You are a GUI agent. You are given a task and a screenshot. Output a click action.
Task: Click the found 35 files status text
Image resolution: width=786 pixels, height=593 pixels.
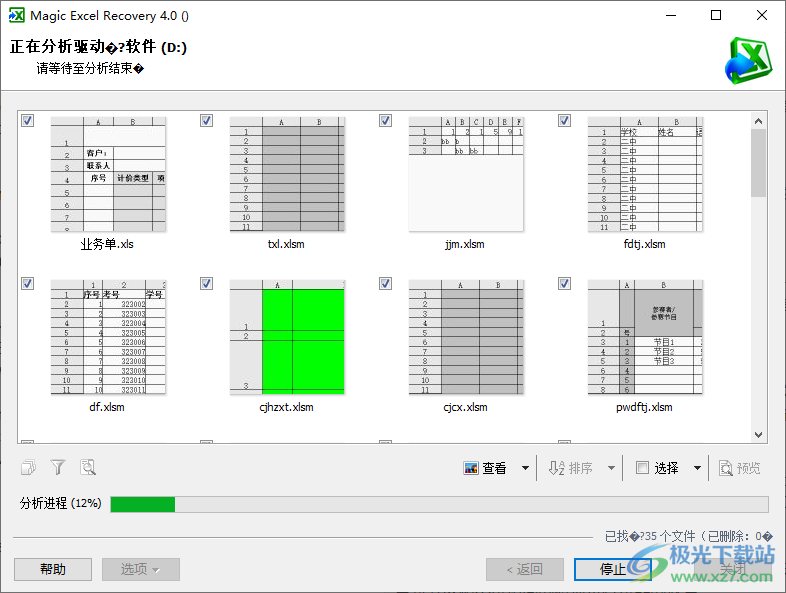point(688,536)
